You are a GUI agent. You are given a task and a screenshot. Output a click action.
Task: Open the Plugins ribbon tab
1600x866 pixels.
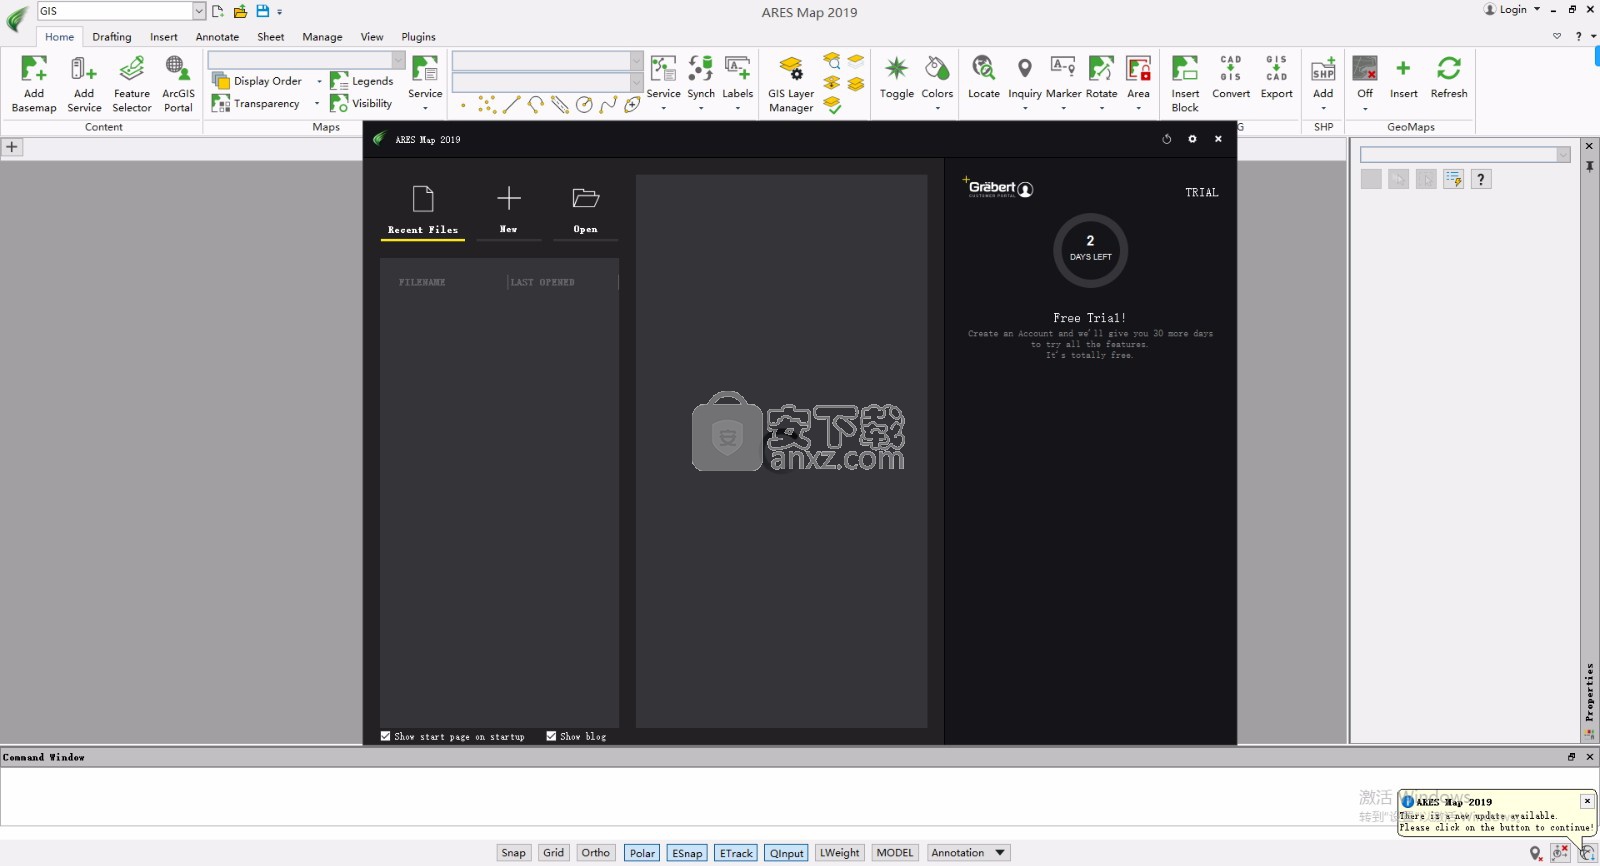point(418,37)
